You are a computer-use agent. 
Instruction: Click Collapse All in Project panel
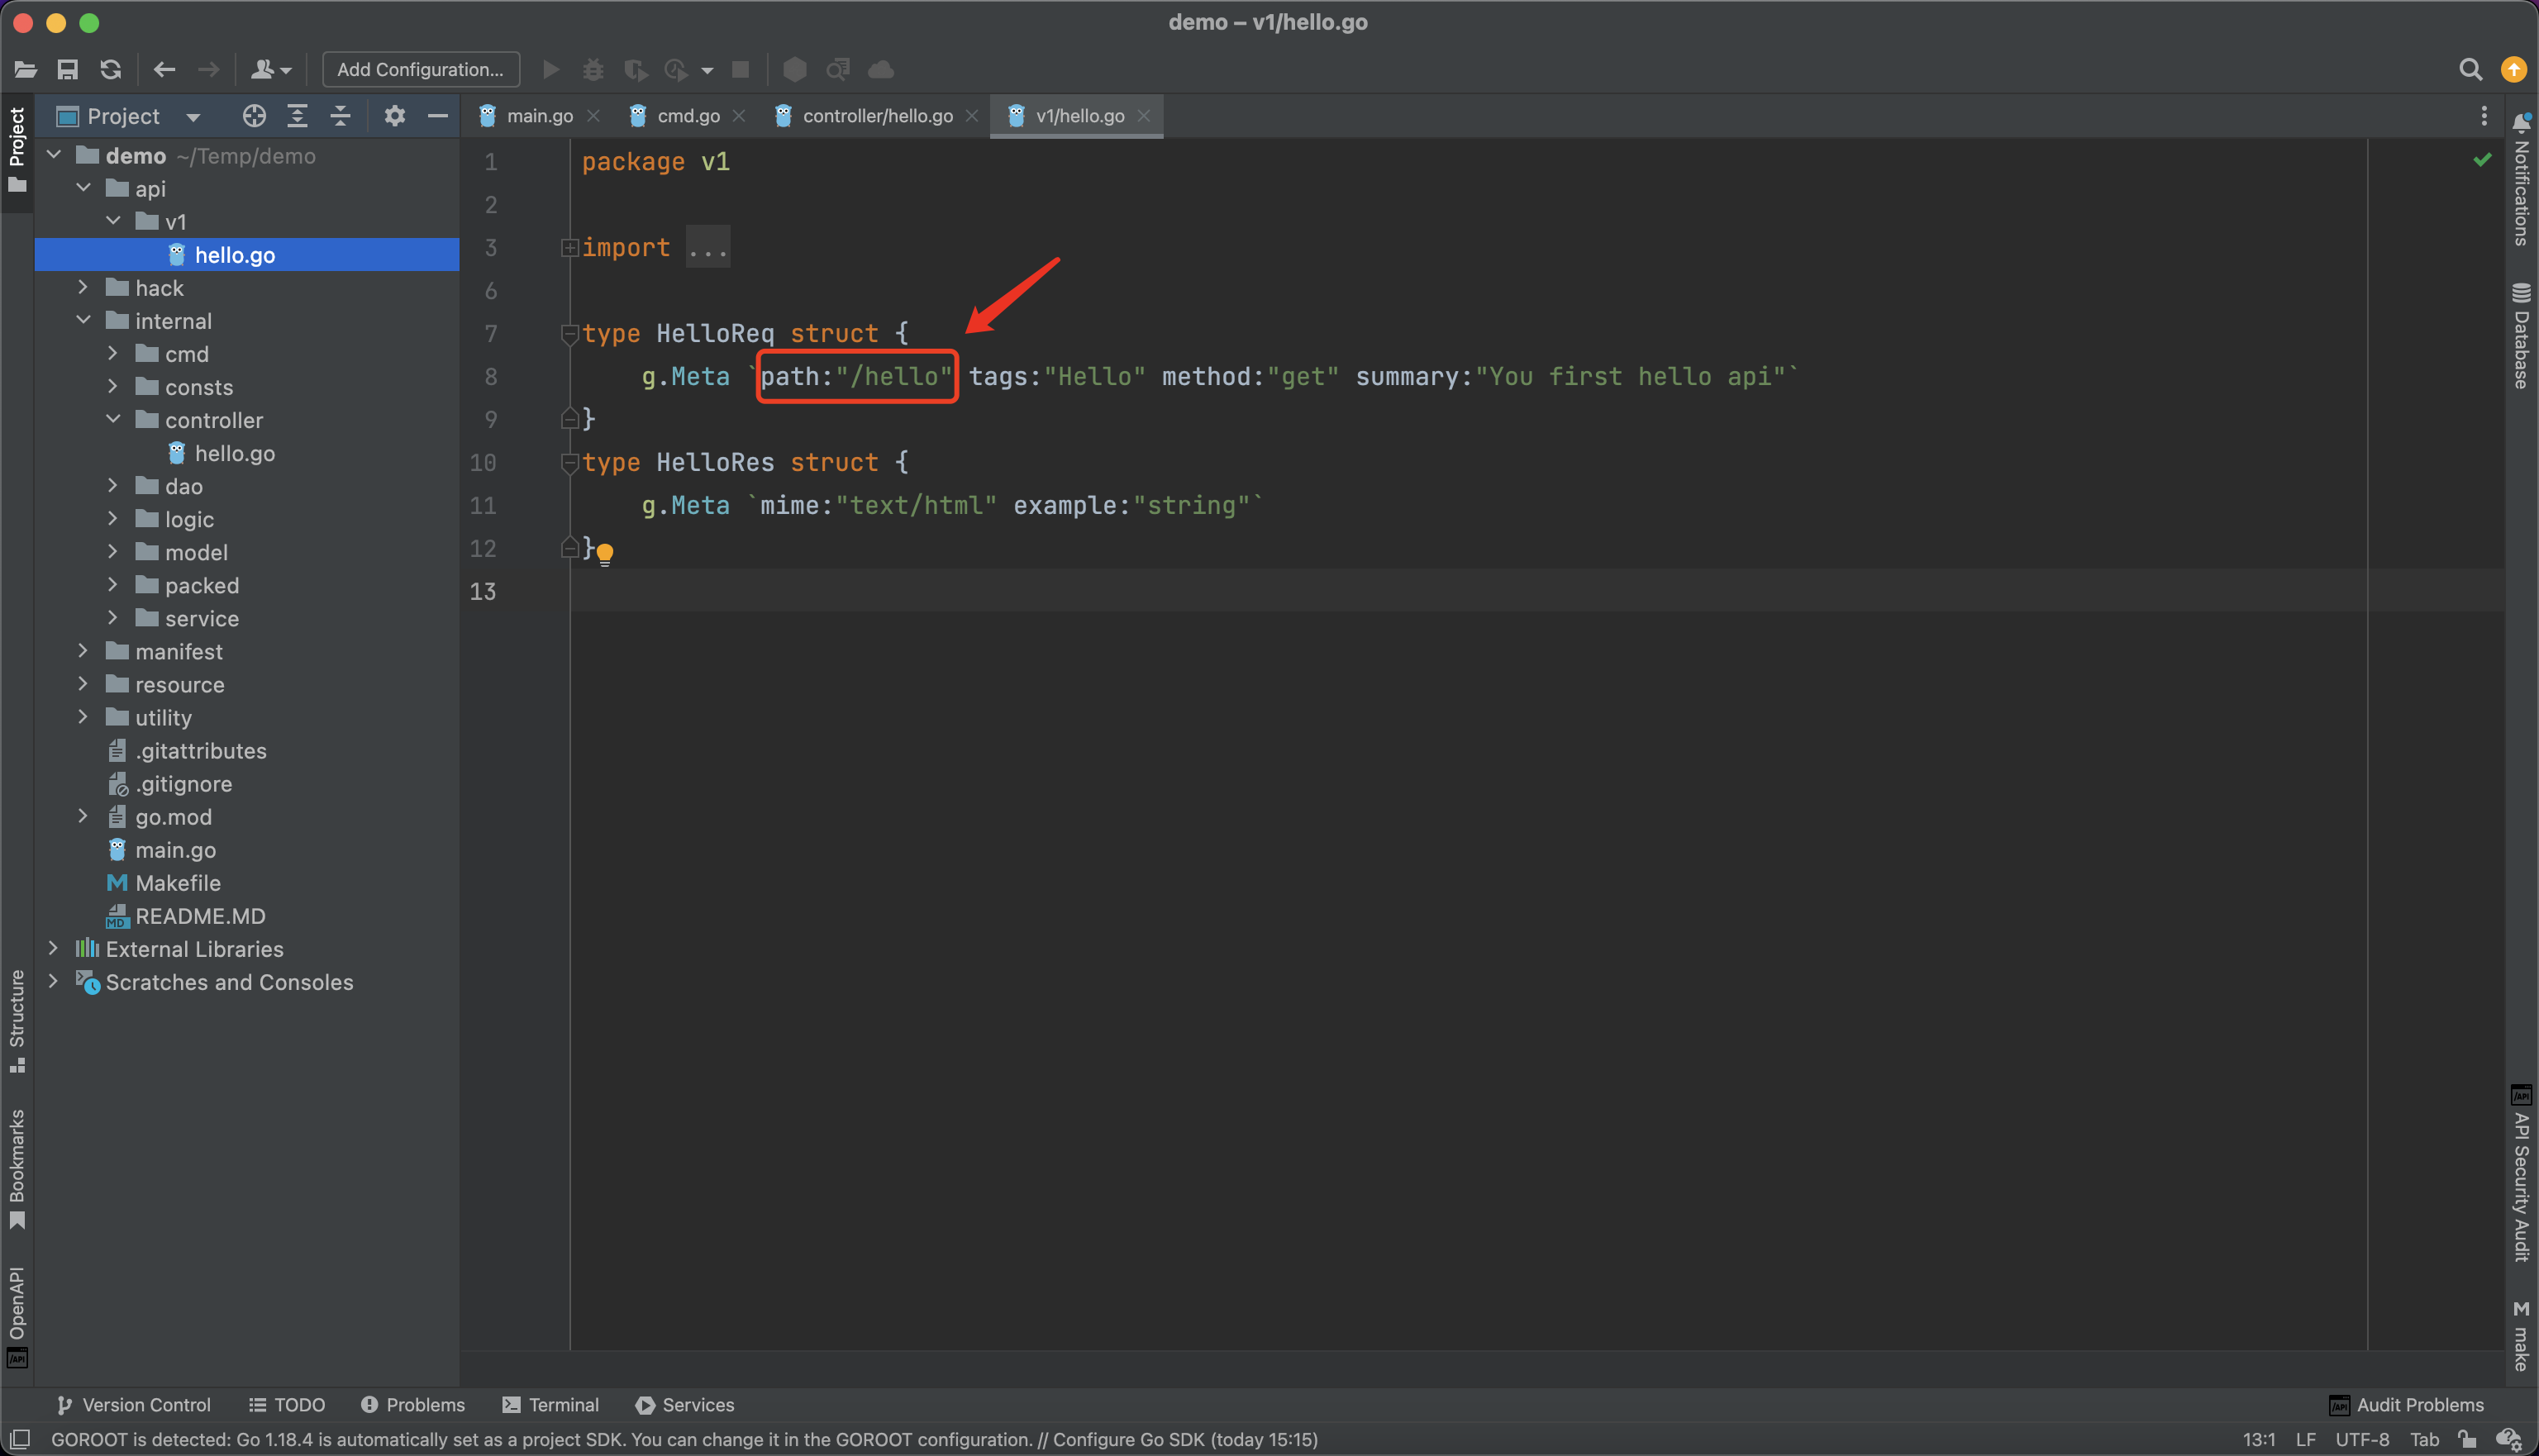tap(340, 116)
